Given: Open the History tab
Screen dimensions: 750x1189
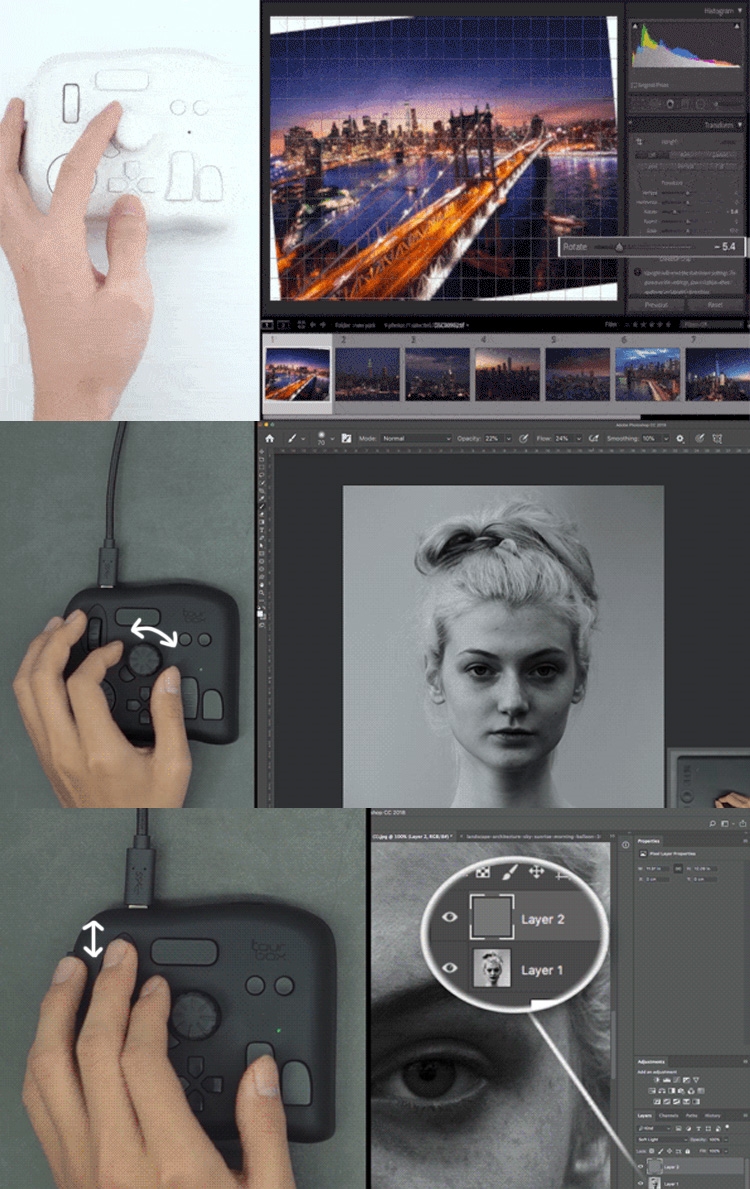Looking at the screenshot, I should (x=712, y=1115).
